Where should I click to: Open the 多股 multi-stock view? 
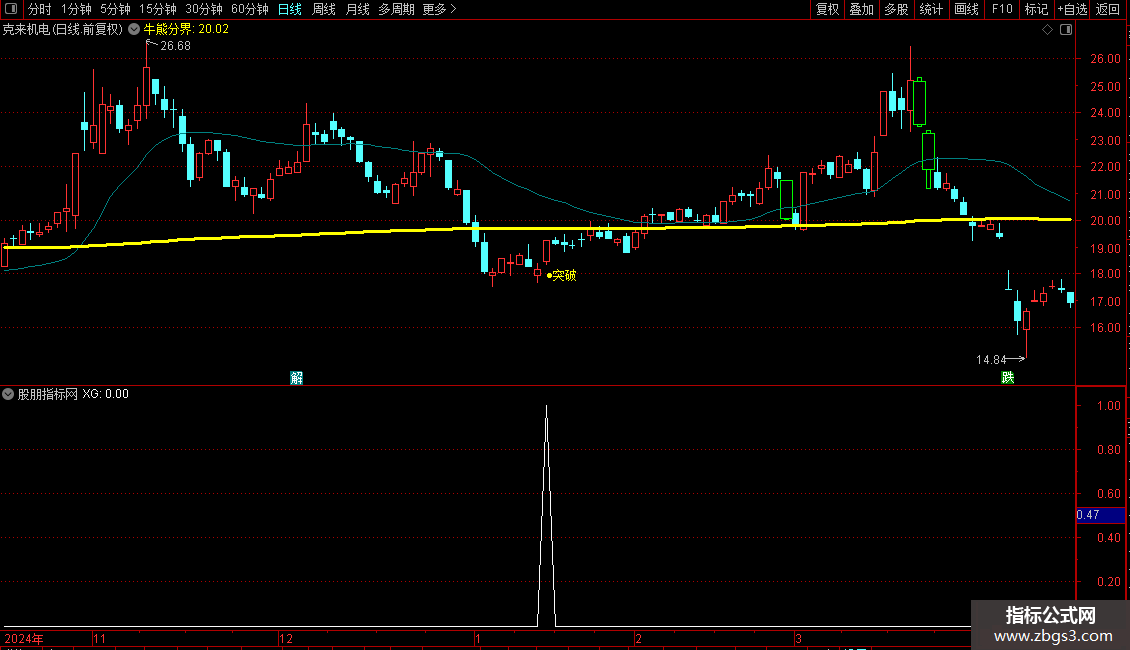click(x=896, y=9)
